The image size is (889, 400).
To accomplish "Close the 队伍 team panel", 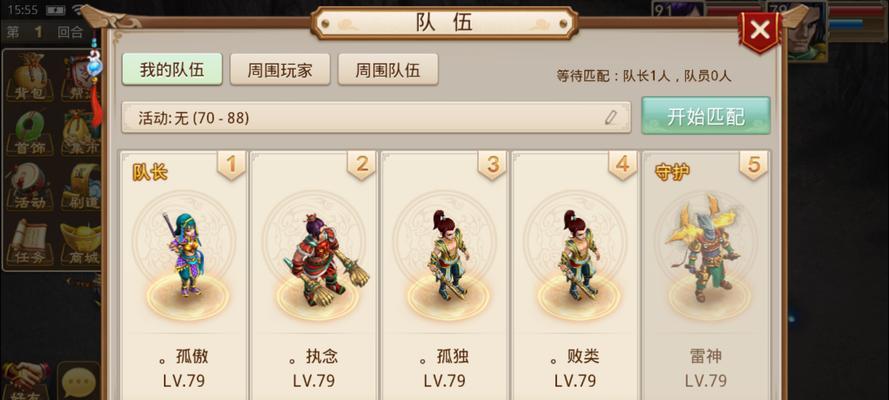I will (x=759, y=30).
